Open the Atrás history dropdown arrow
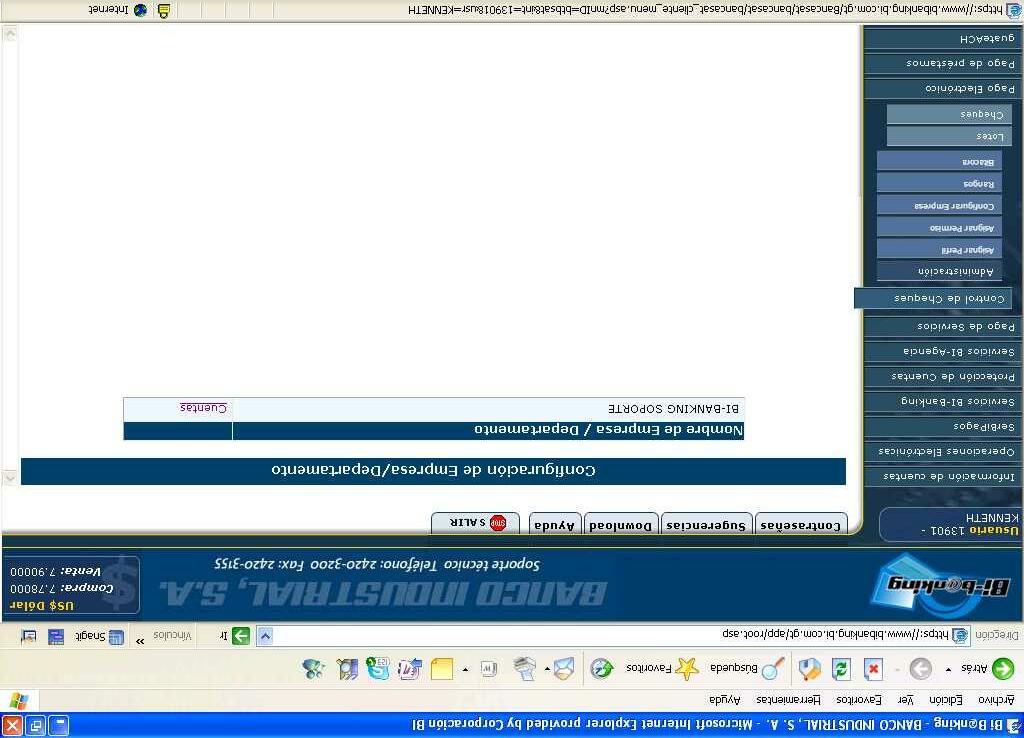Viewport: 1024px width, 738px height. (x=948, y=669)
